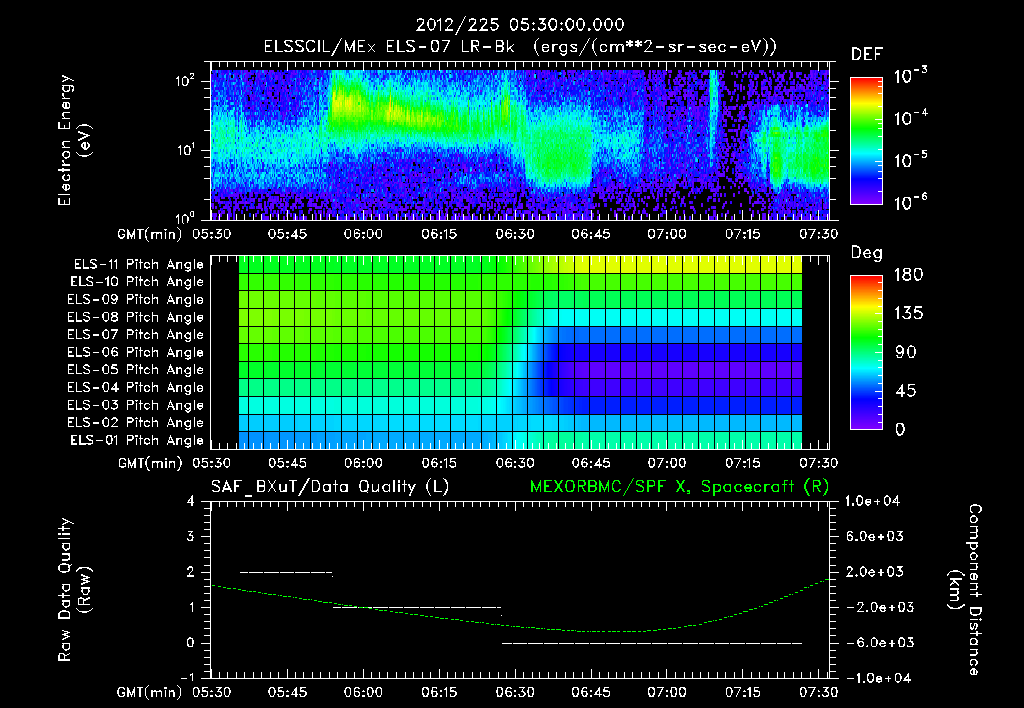Click the Raw Data Quality (Raw) axis label
The height and width of the screenshot is (708, 1024).
74,590
